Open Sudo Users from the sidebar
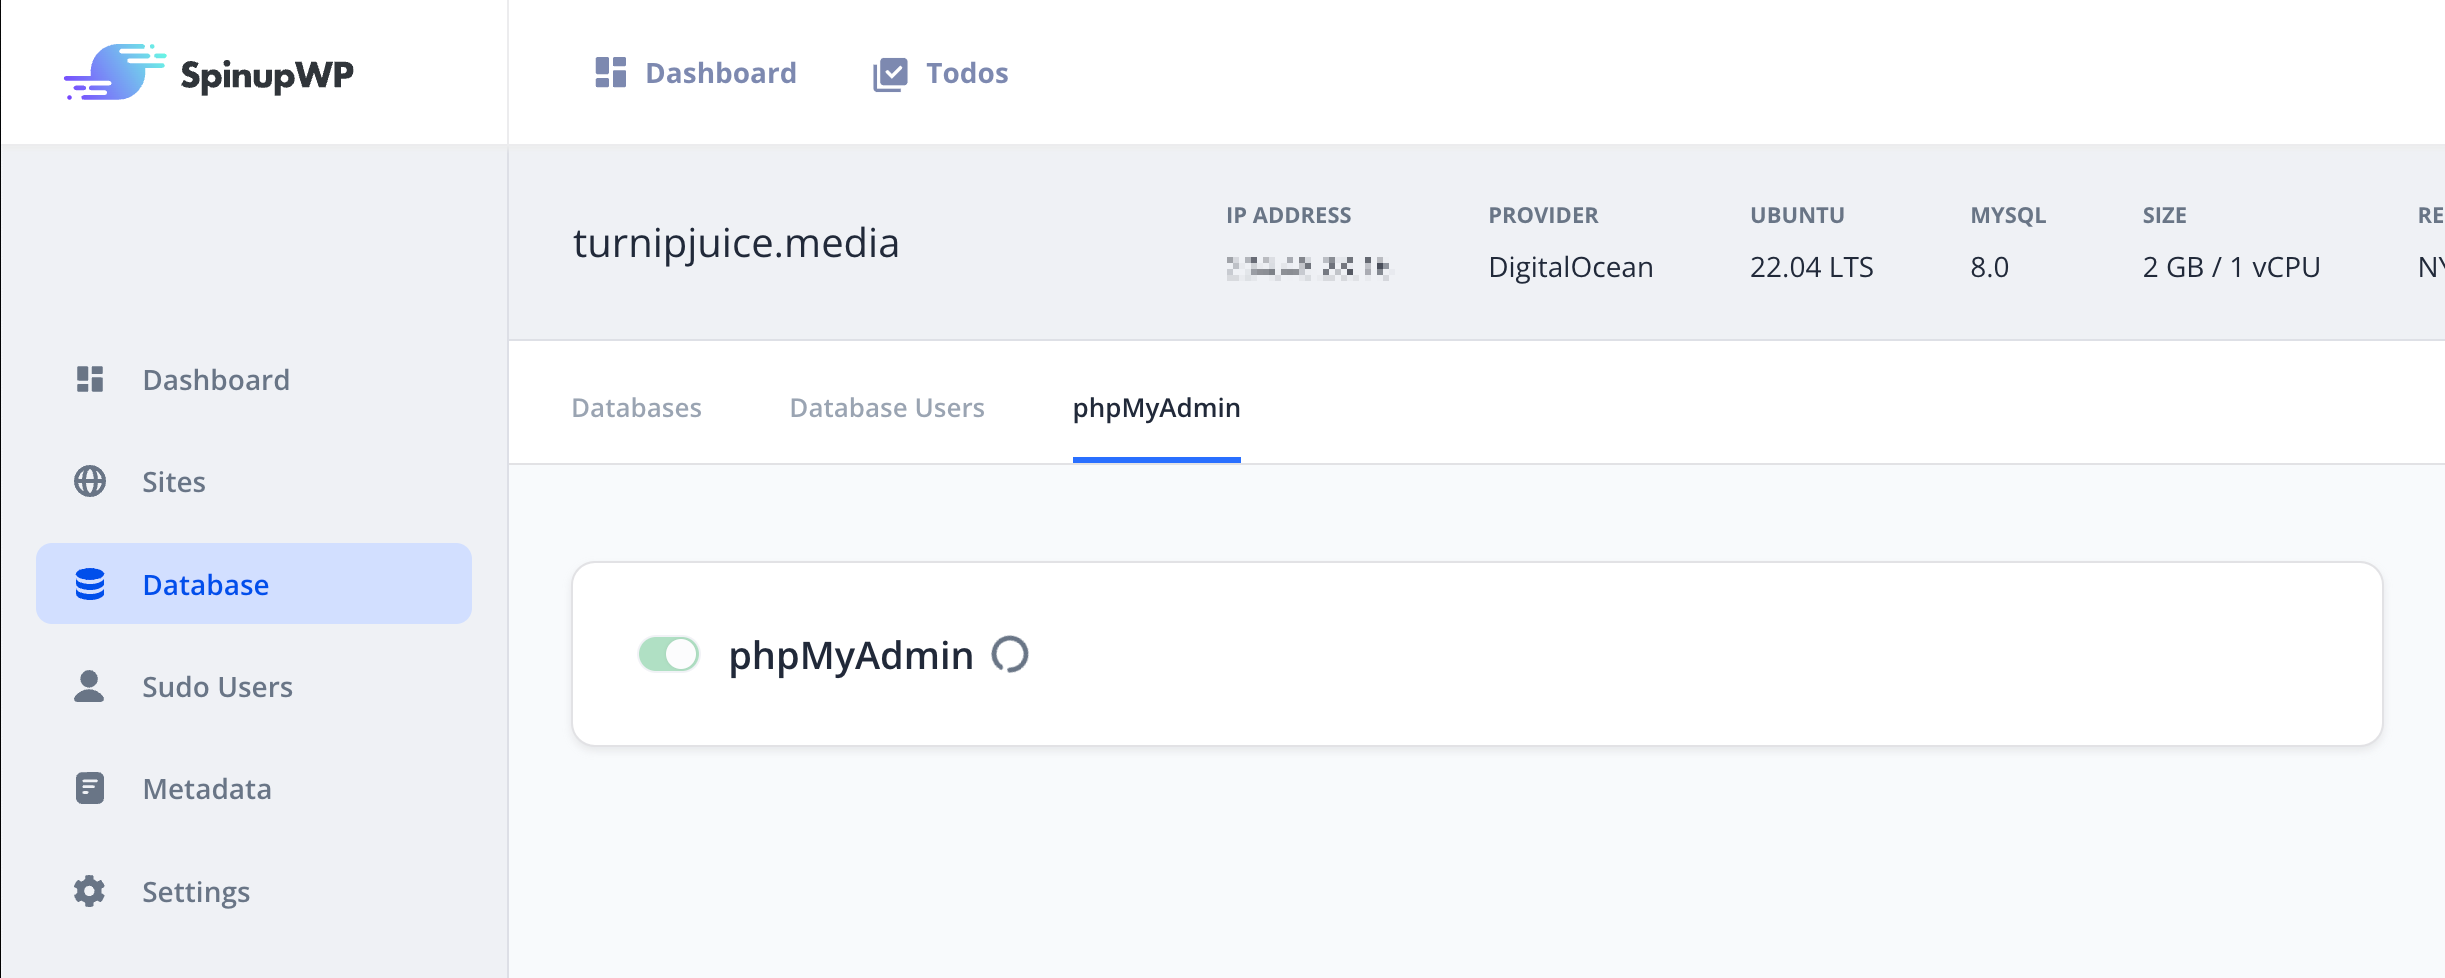The height and width of the screenshot is (978, 2445). [x=216, y=686]
